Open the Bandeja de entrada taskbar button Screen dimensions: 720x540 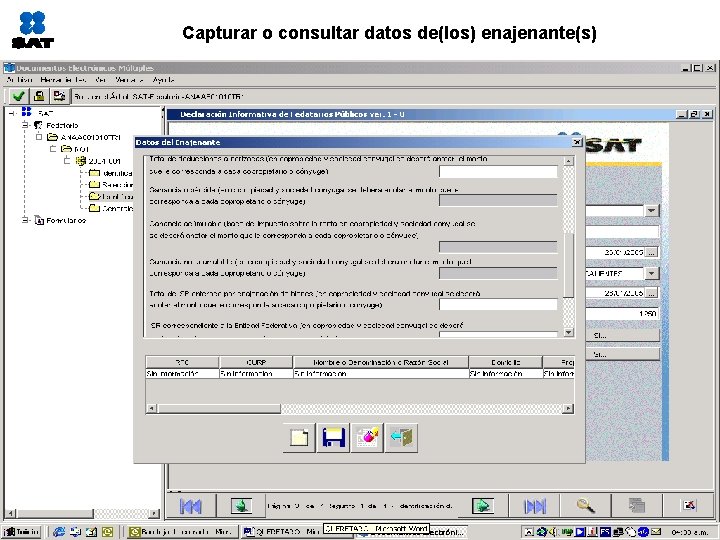[181, 532]
